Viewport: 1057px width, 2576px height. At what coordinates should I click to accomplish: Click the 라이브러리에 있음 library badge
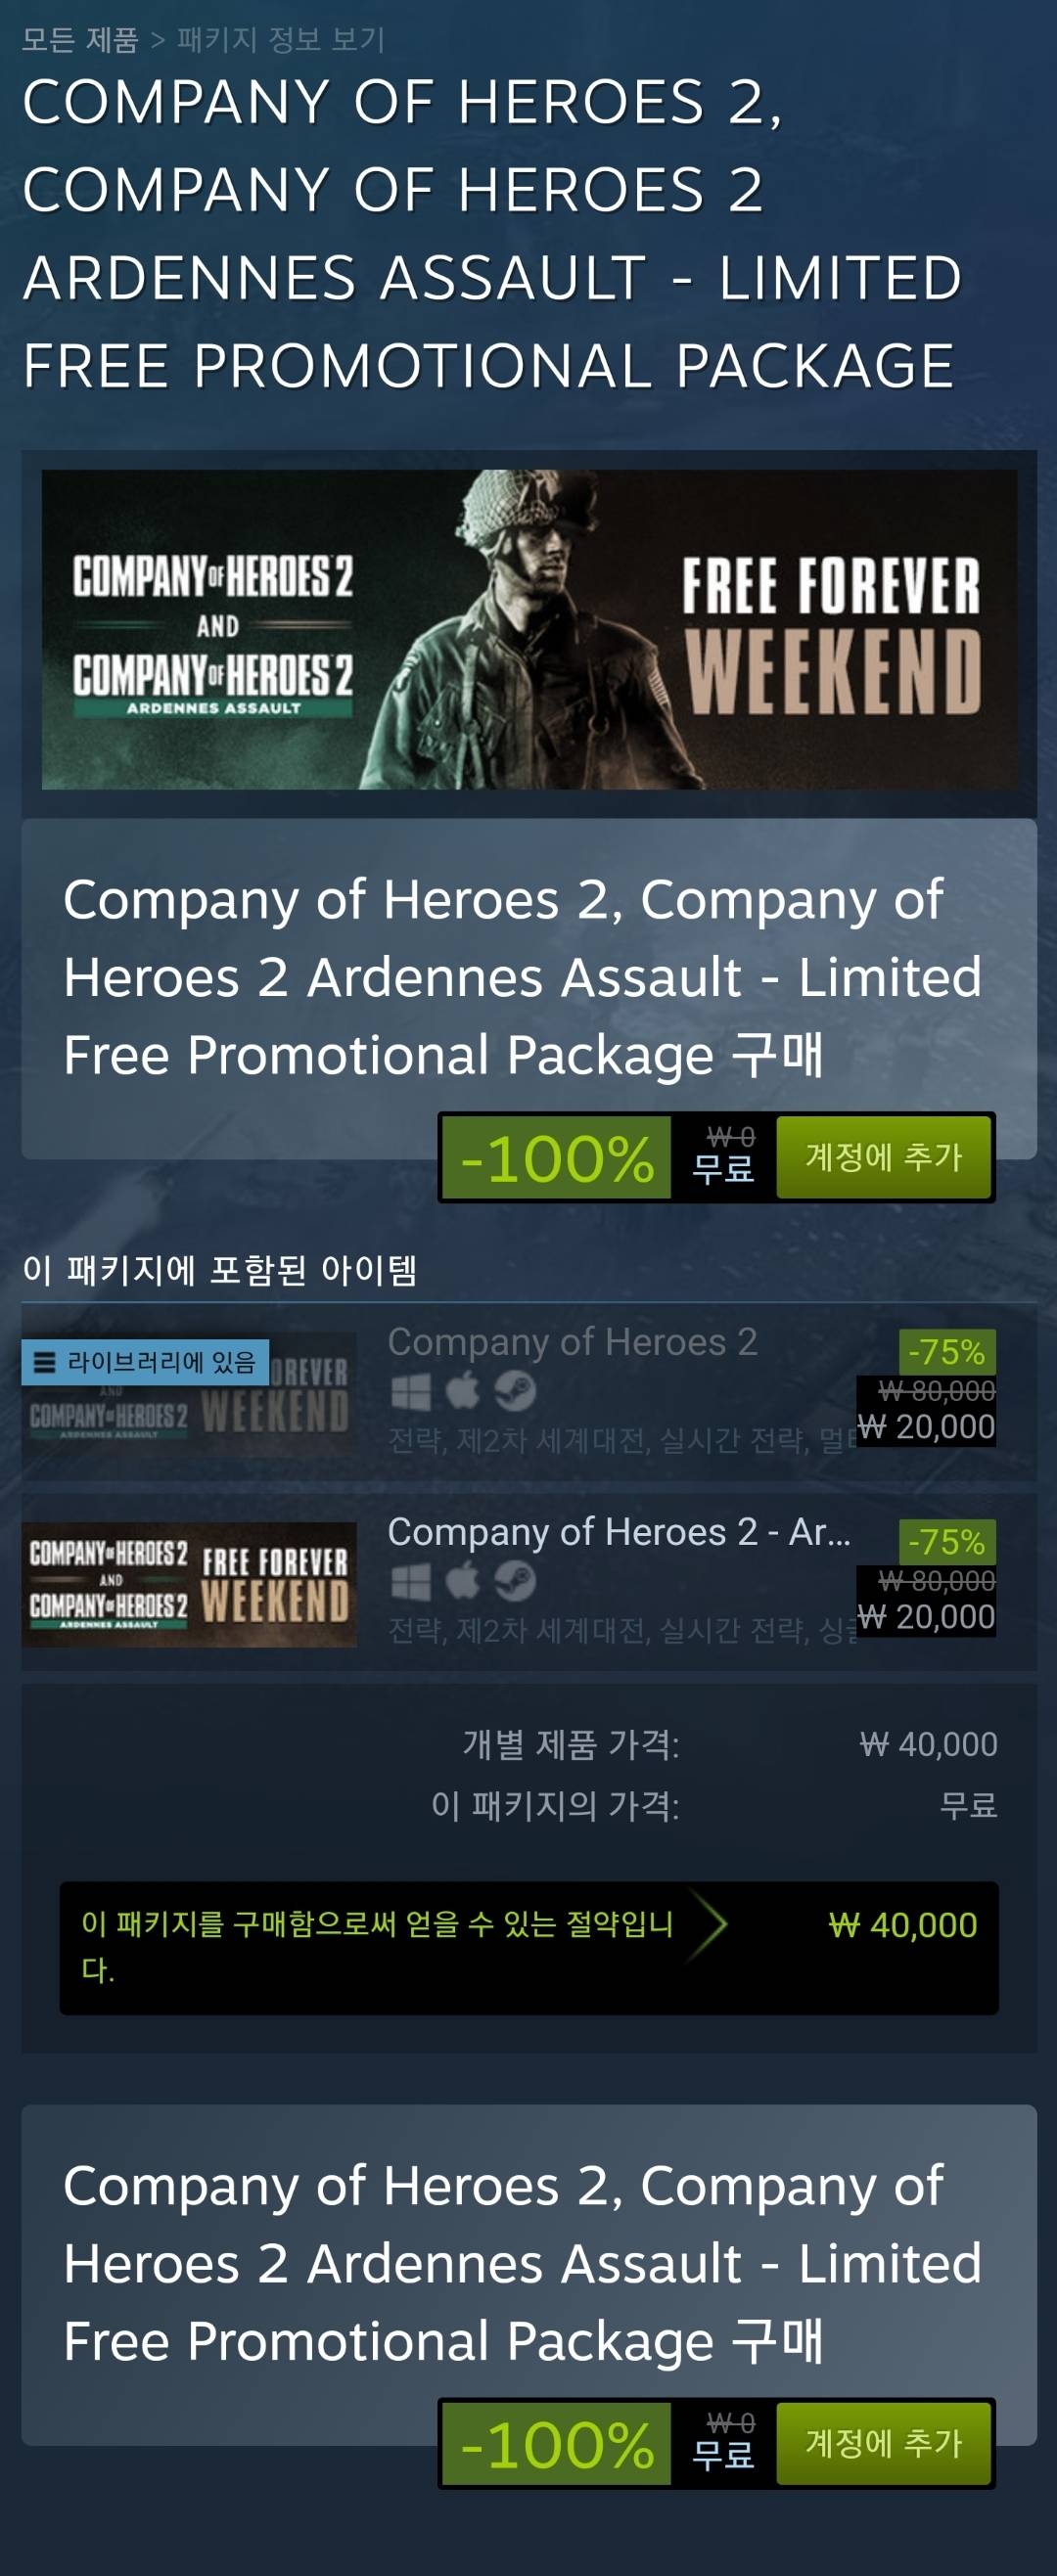145,1362
